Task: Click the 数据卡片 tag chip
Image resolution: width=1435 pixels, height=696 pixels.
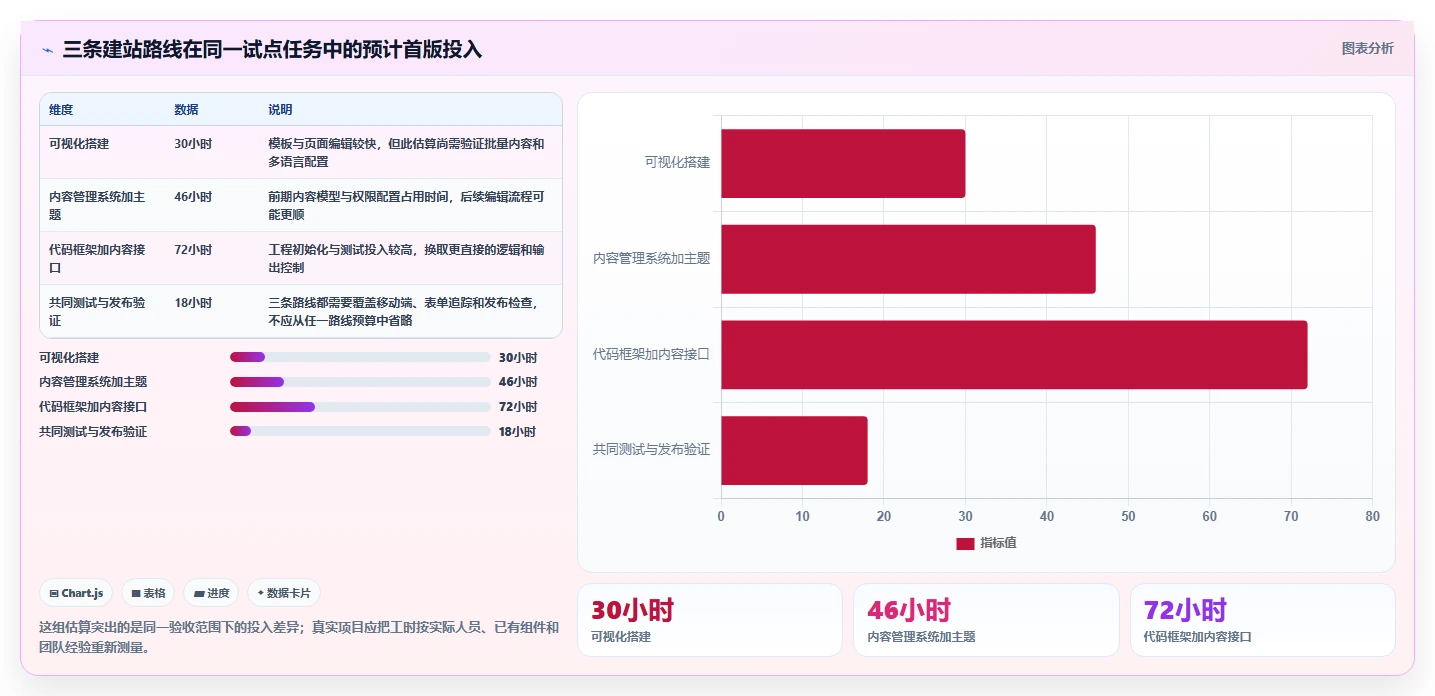Action: click(284, 593)
